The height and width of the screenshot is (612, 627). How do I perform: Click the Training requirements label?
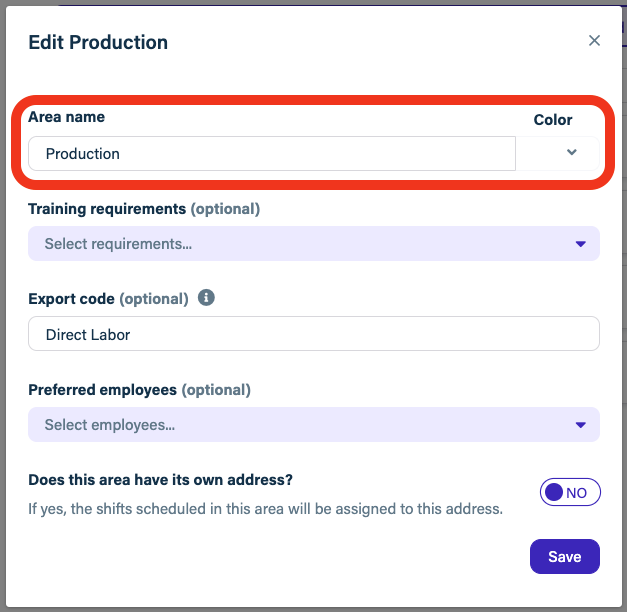tap(107, 209)
